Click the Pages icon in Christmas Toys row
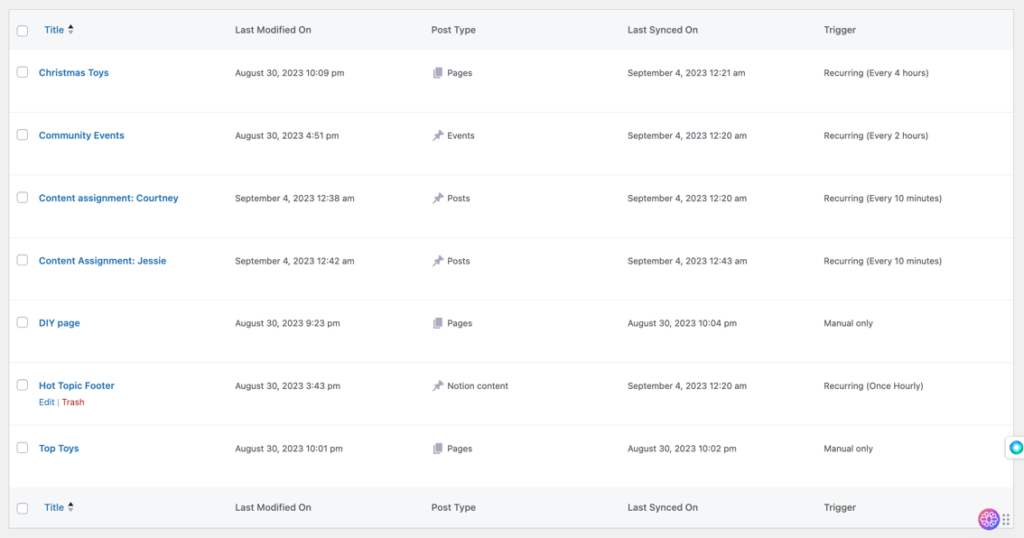The width and height of the screenshot is (1024, 538). click(x=437, y=73)
